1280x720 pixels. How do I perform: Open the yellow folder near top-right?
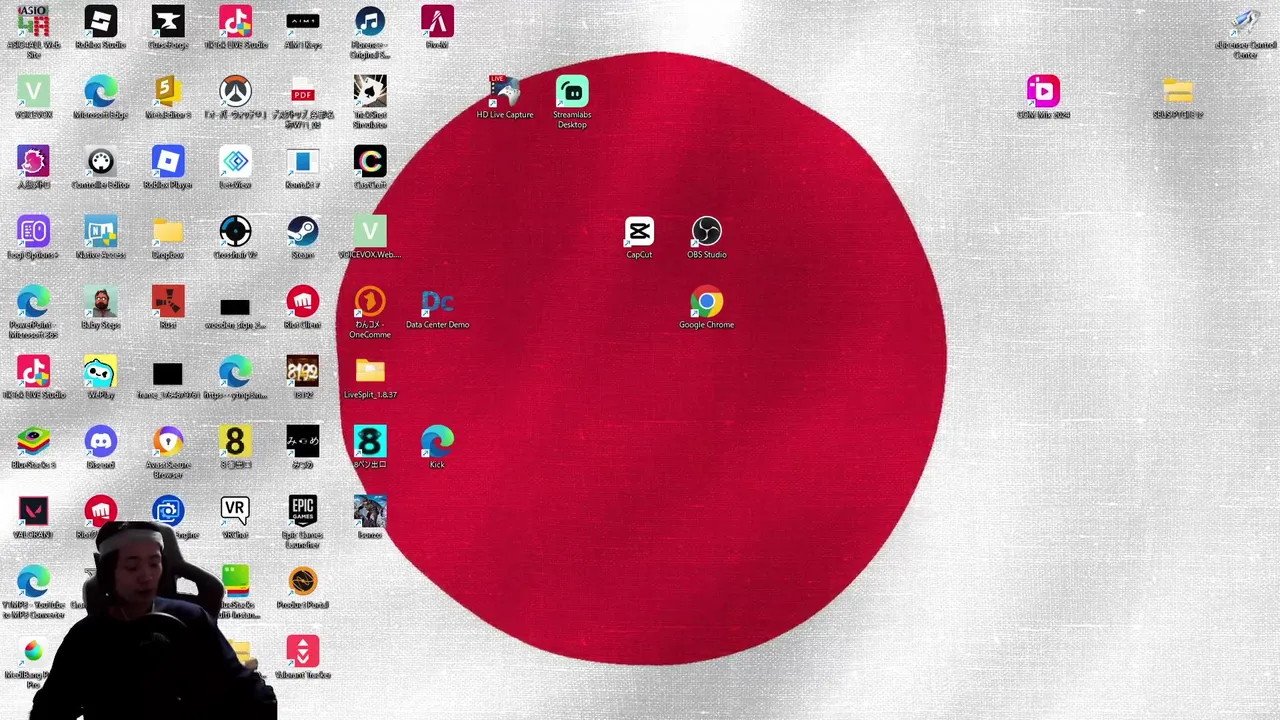tap(1178, 92)
